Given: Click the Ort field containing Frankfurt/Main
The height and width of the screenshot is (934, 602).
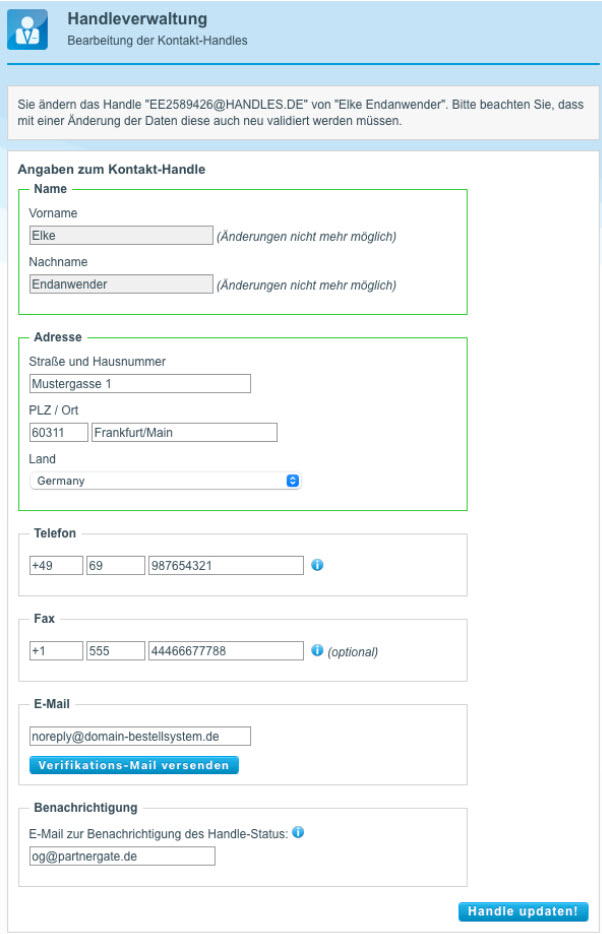Looking at the screenshot, I should [184, 433].
